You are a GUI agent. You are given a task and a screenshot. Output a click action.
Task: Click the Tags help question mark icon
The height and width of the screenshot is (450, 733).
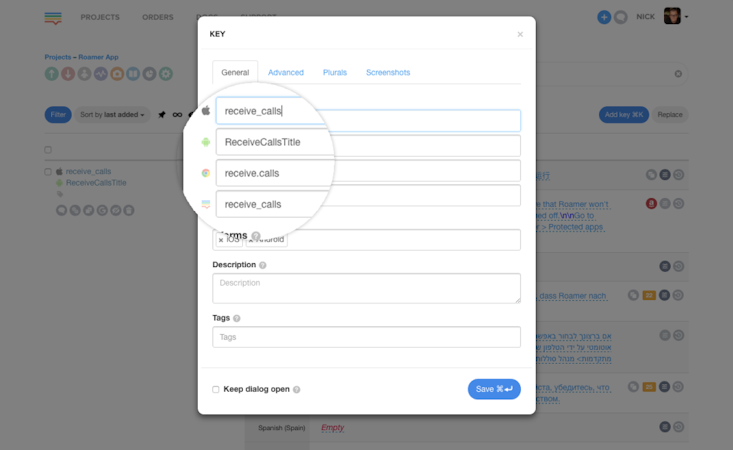[x=237, y=318]
